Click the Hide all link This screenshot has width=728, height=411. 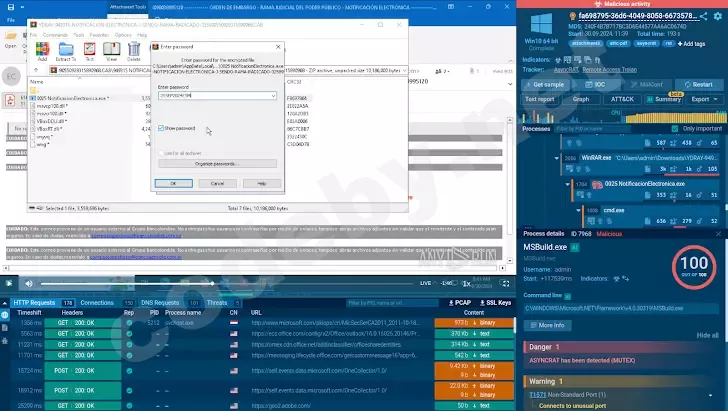708,335
